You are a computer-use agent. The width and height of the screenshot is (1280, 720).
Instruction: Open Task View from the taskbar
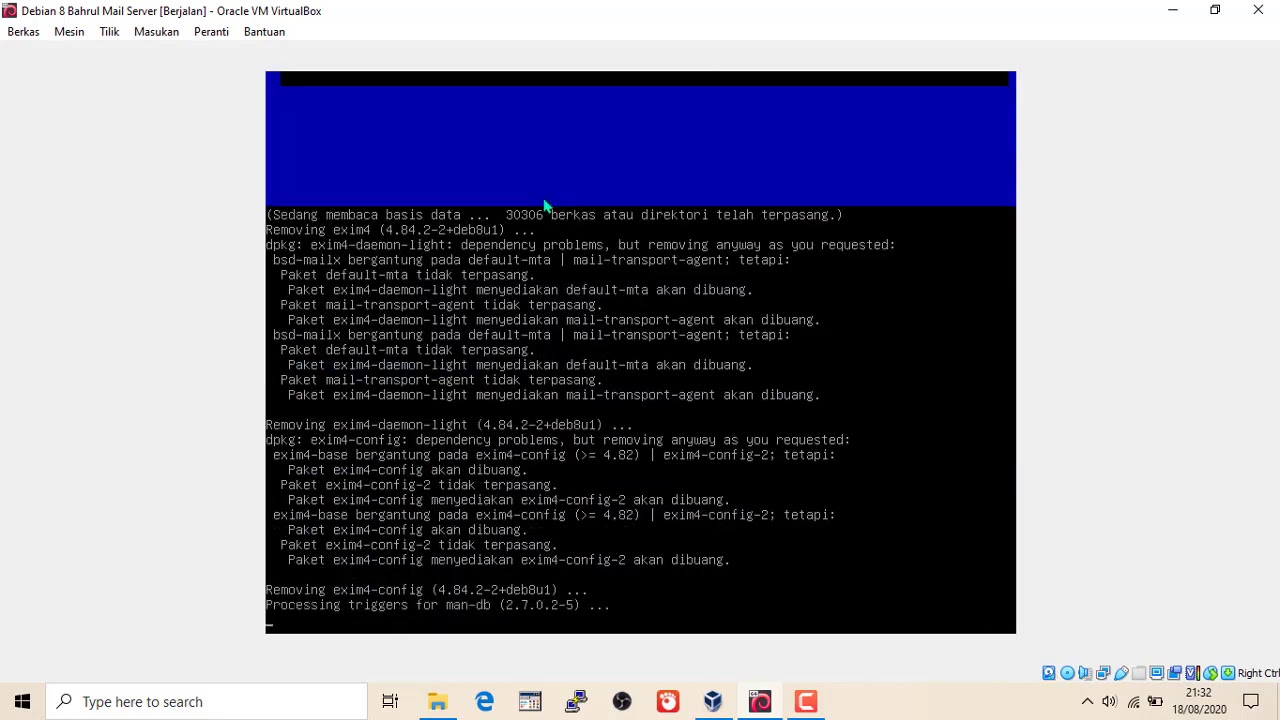pos(390,702)
